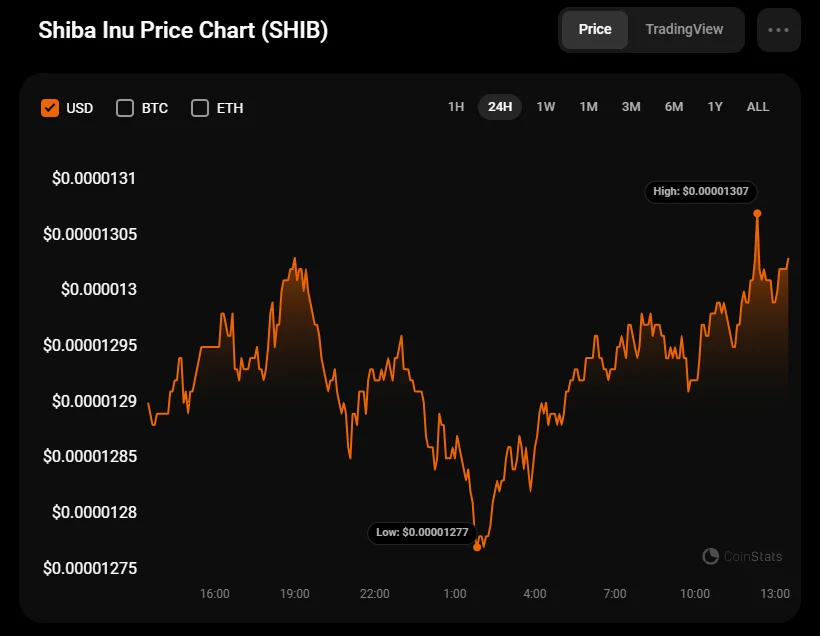Image resolution: width=820 pixels, height=636 pixels.
Task: Click the Low price marker dot
Action: tap(477, 547)
